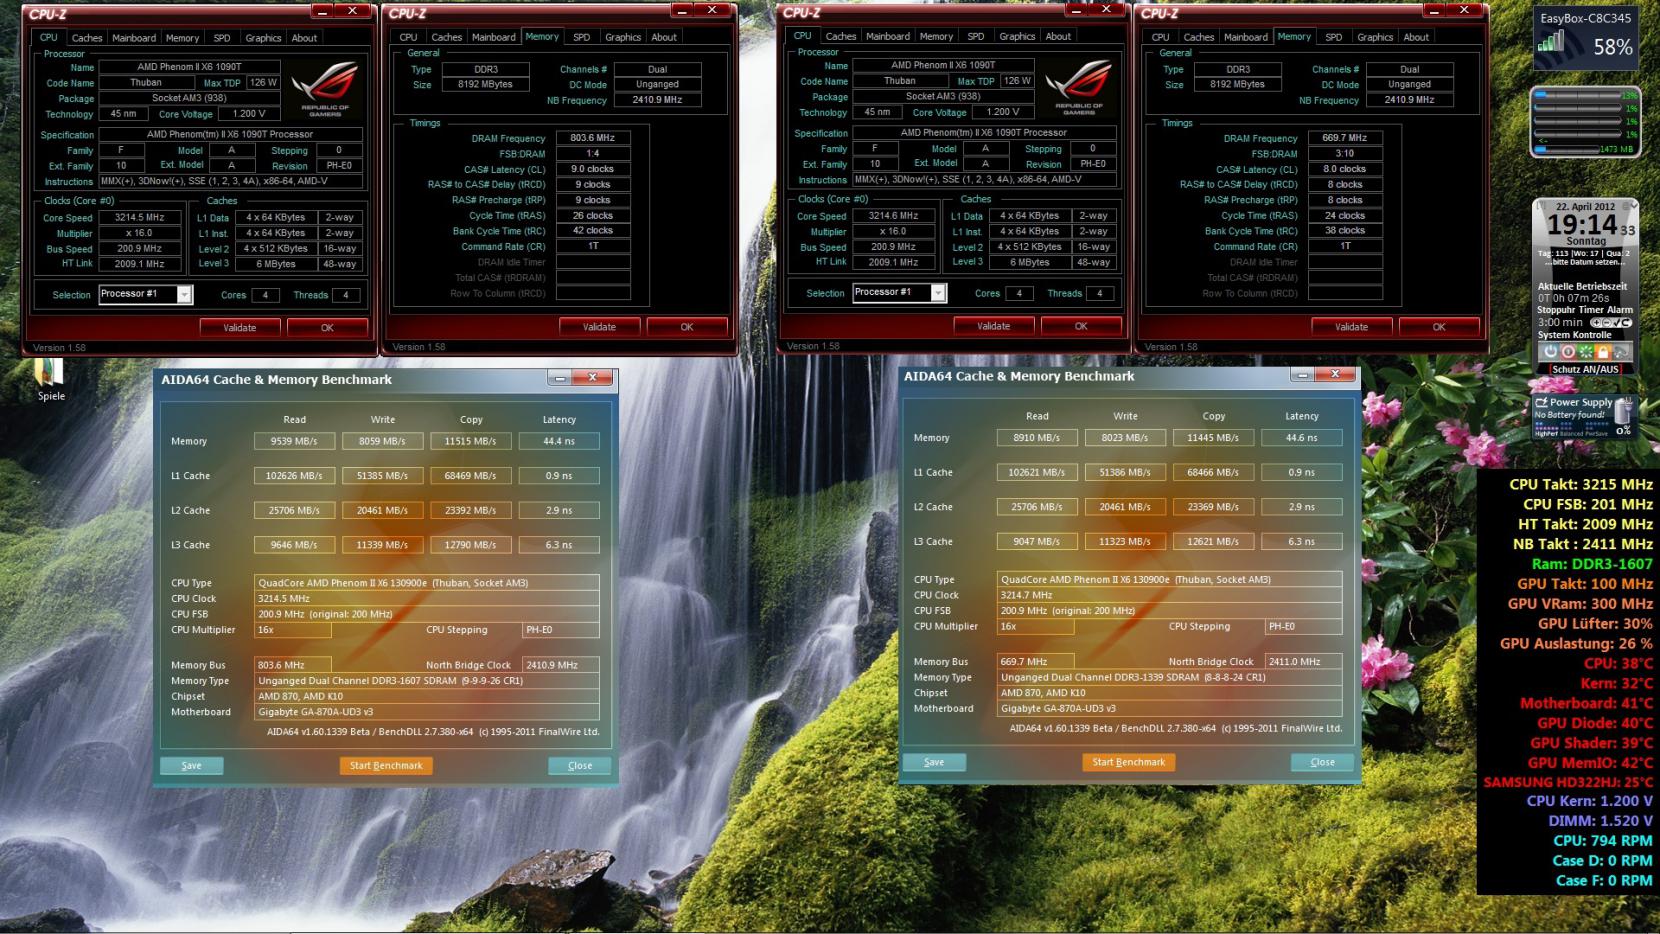Click the C reset button of the Stoppuhr timer
The height and width of the screenshot is (934, 1660).
coord(1626,323)
